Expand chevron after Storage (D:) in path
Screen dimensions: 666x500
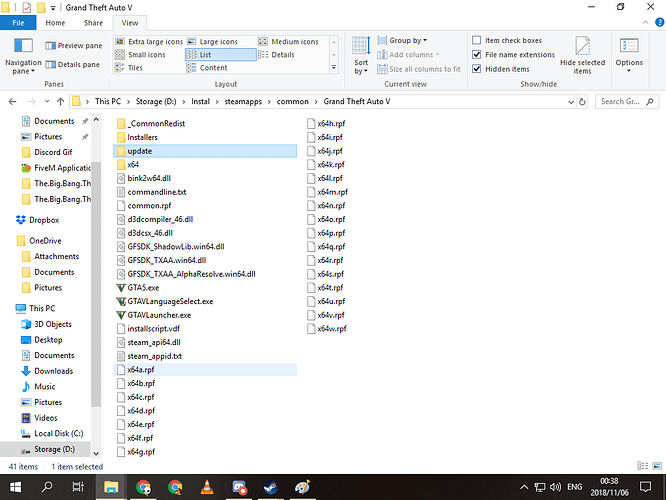click(x=183, y=102)
